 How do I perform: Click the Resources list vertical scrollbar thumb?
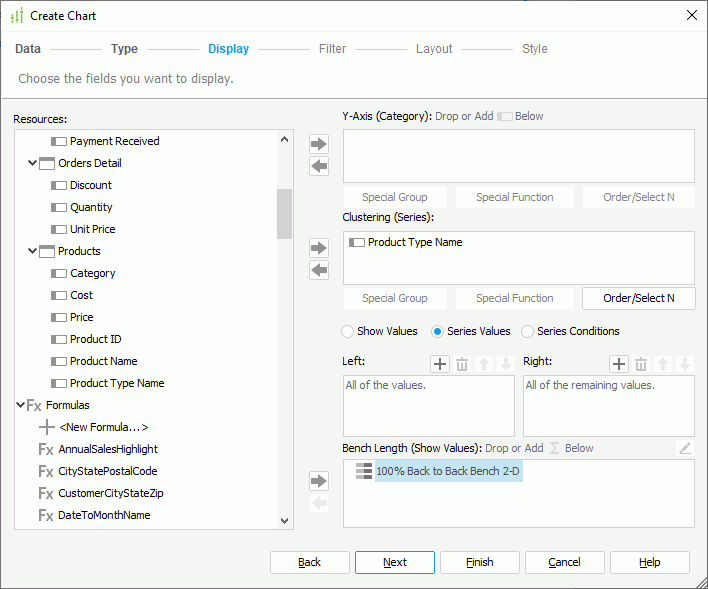[x=285, y=213]
